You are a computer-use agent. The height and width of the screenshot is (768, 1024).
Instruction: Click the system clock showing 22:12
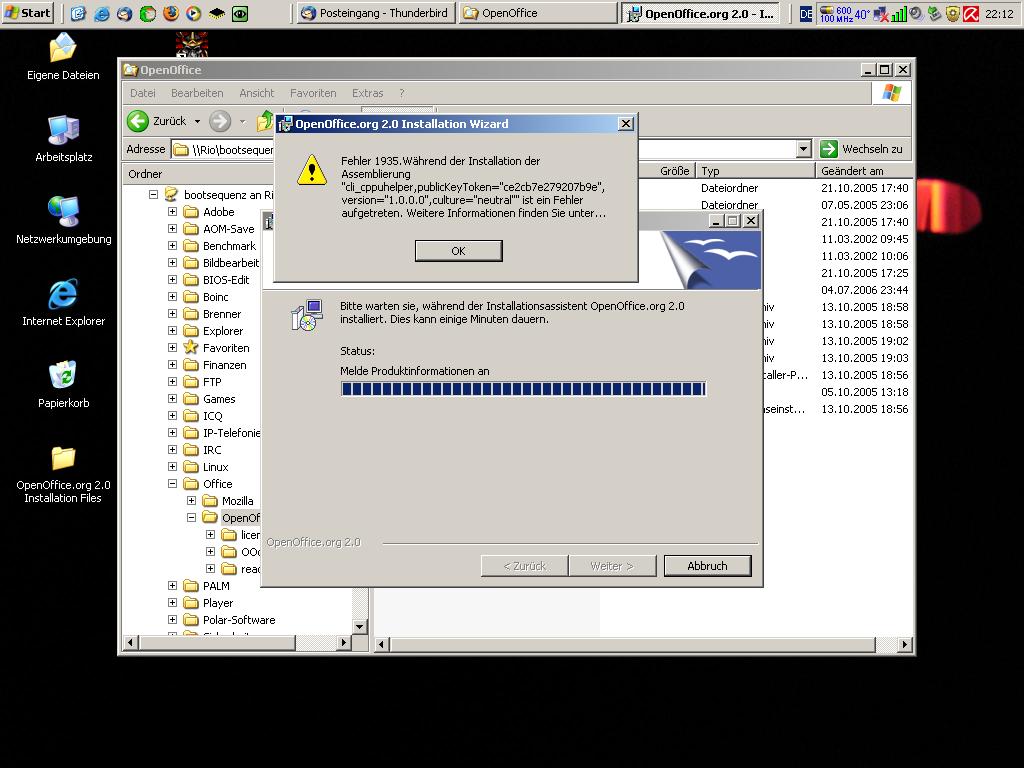coord(999,14)
